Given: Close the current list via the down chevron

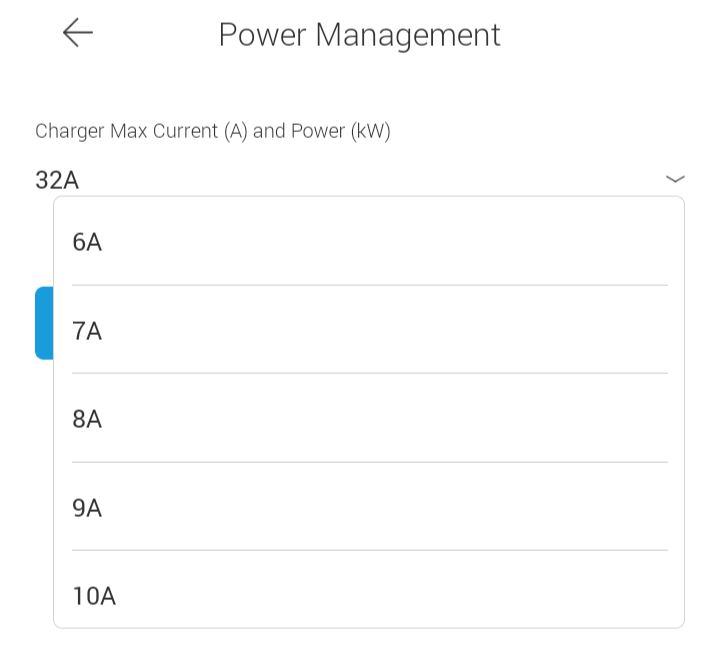Looking at the screenshot, I should [675, 179].
